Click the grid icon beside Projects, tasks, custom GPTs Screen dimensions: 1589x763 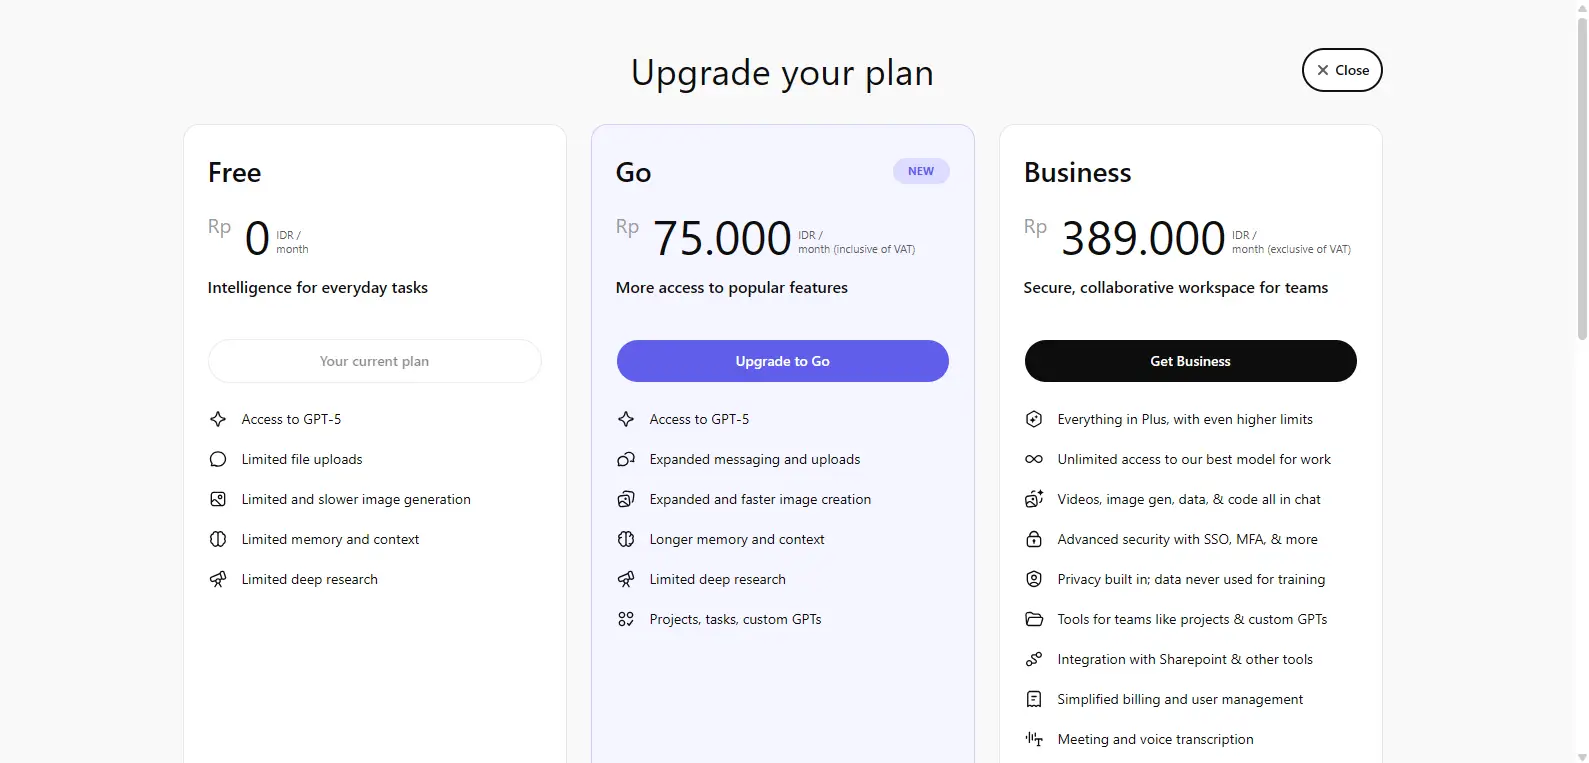click(626, 619)
